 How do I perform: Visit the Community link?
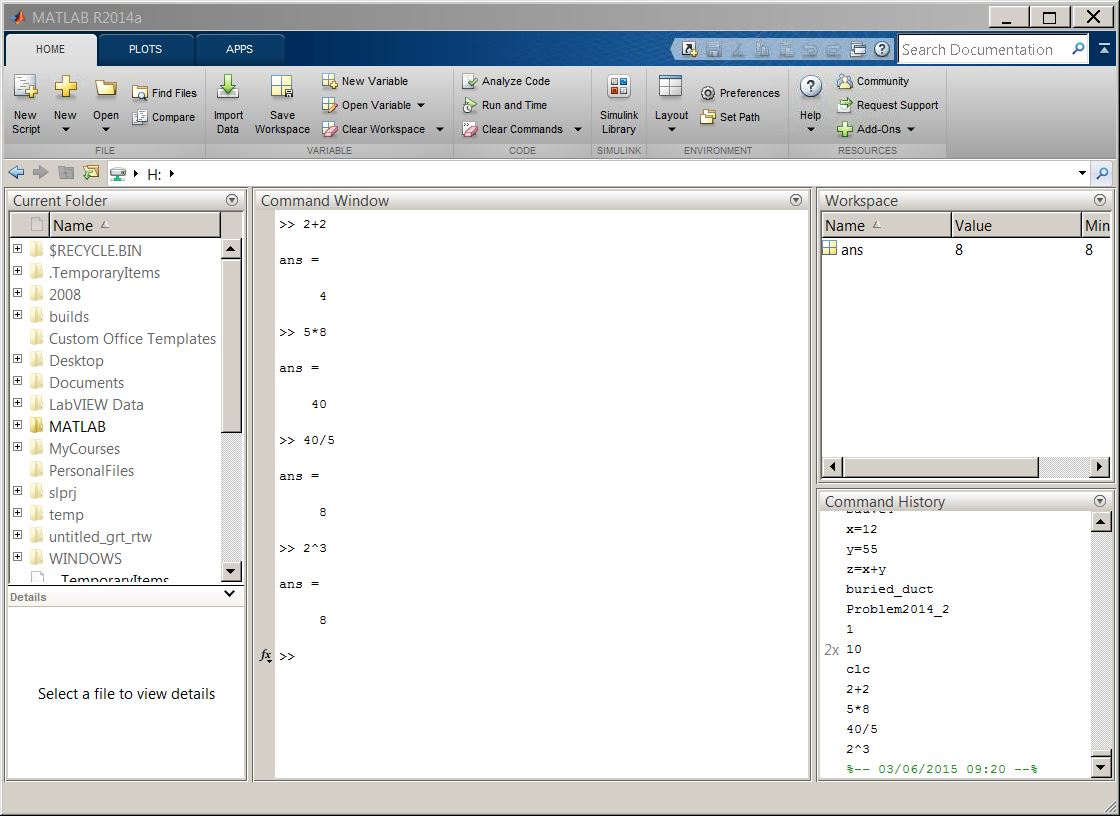[x=873, y=81]
